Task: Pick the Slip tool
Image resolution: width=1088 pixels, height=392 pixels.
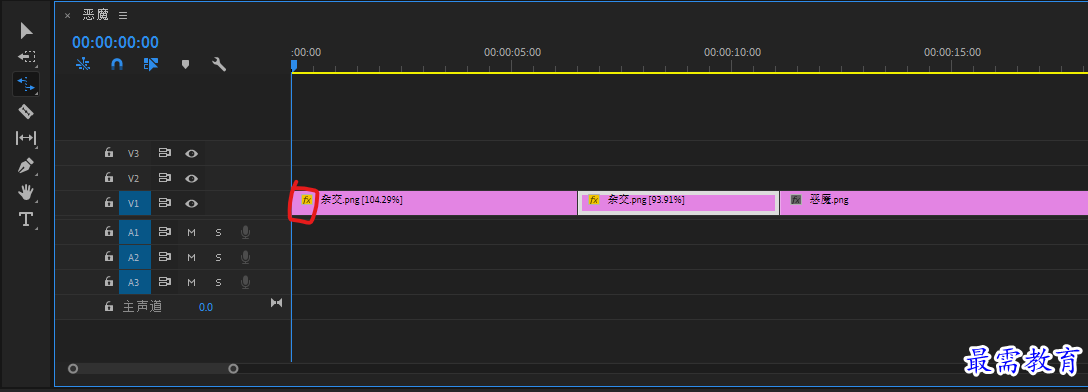Action: [26, 138]
